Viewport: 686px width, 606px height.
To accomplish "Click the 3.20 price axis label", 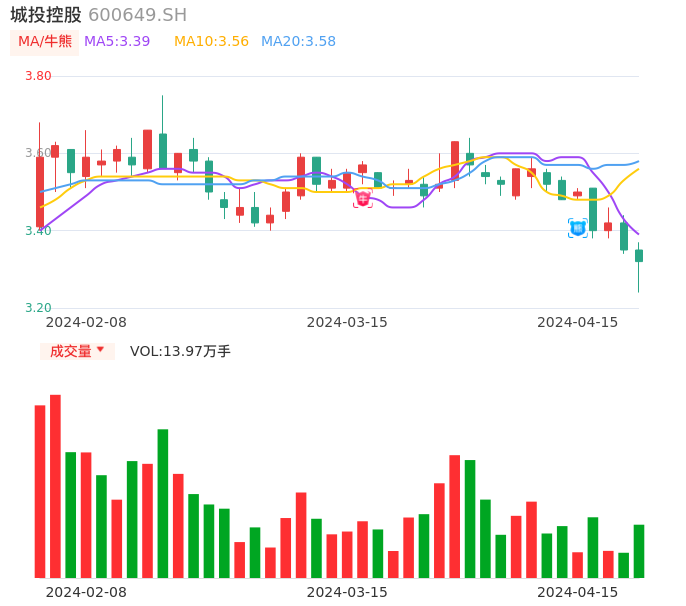I will click(38, 308).
